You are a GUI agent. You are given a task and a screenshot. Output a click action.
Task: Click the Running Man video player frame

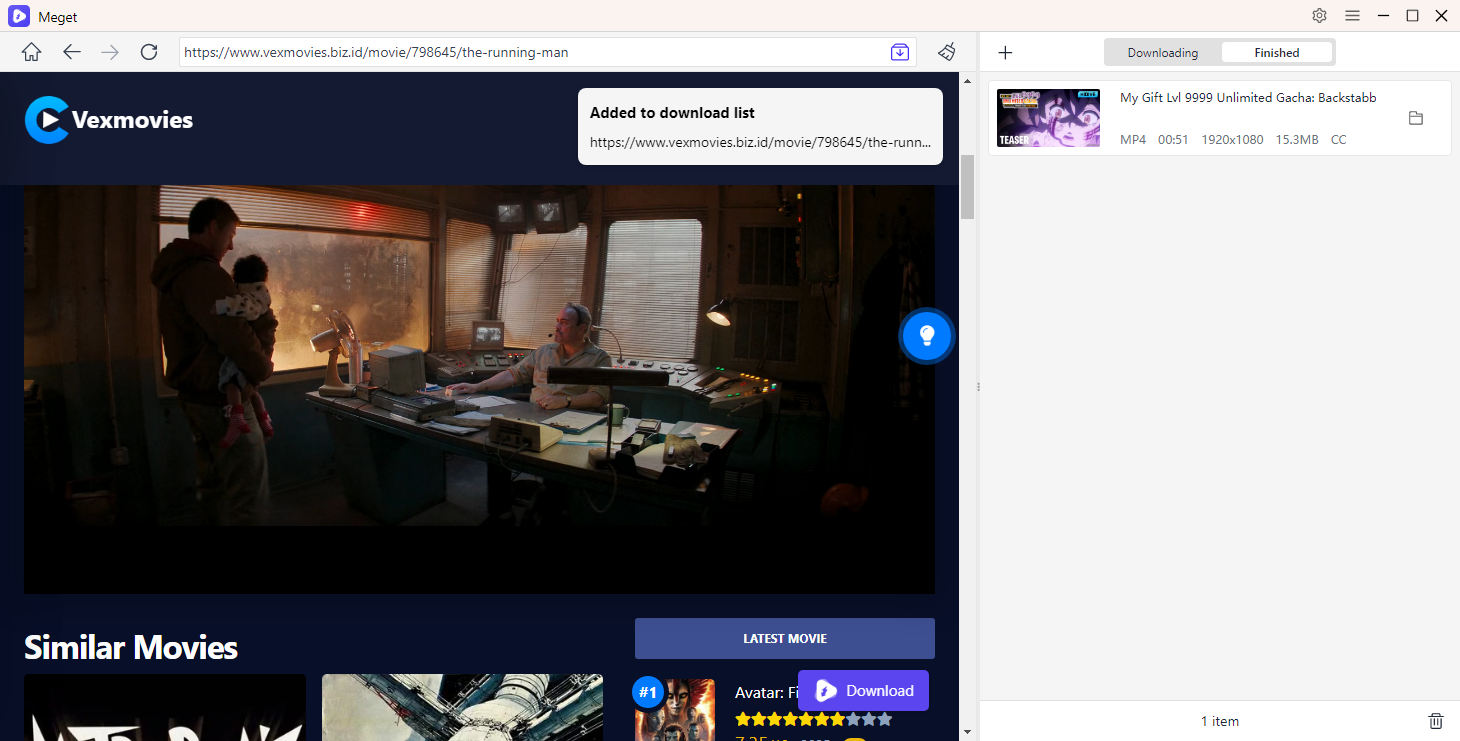point(479,389)
